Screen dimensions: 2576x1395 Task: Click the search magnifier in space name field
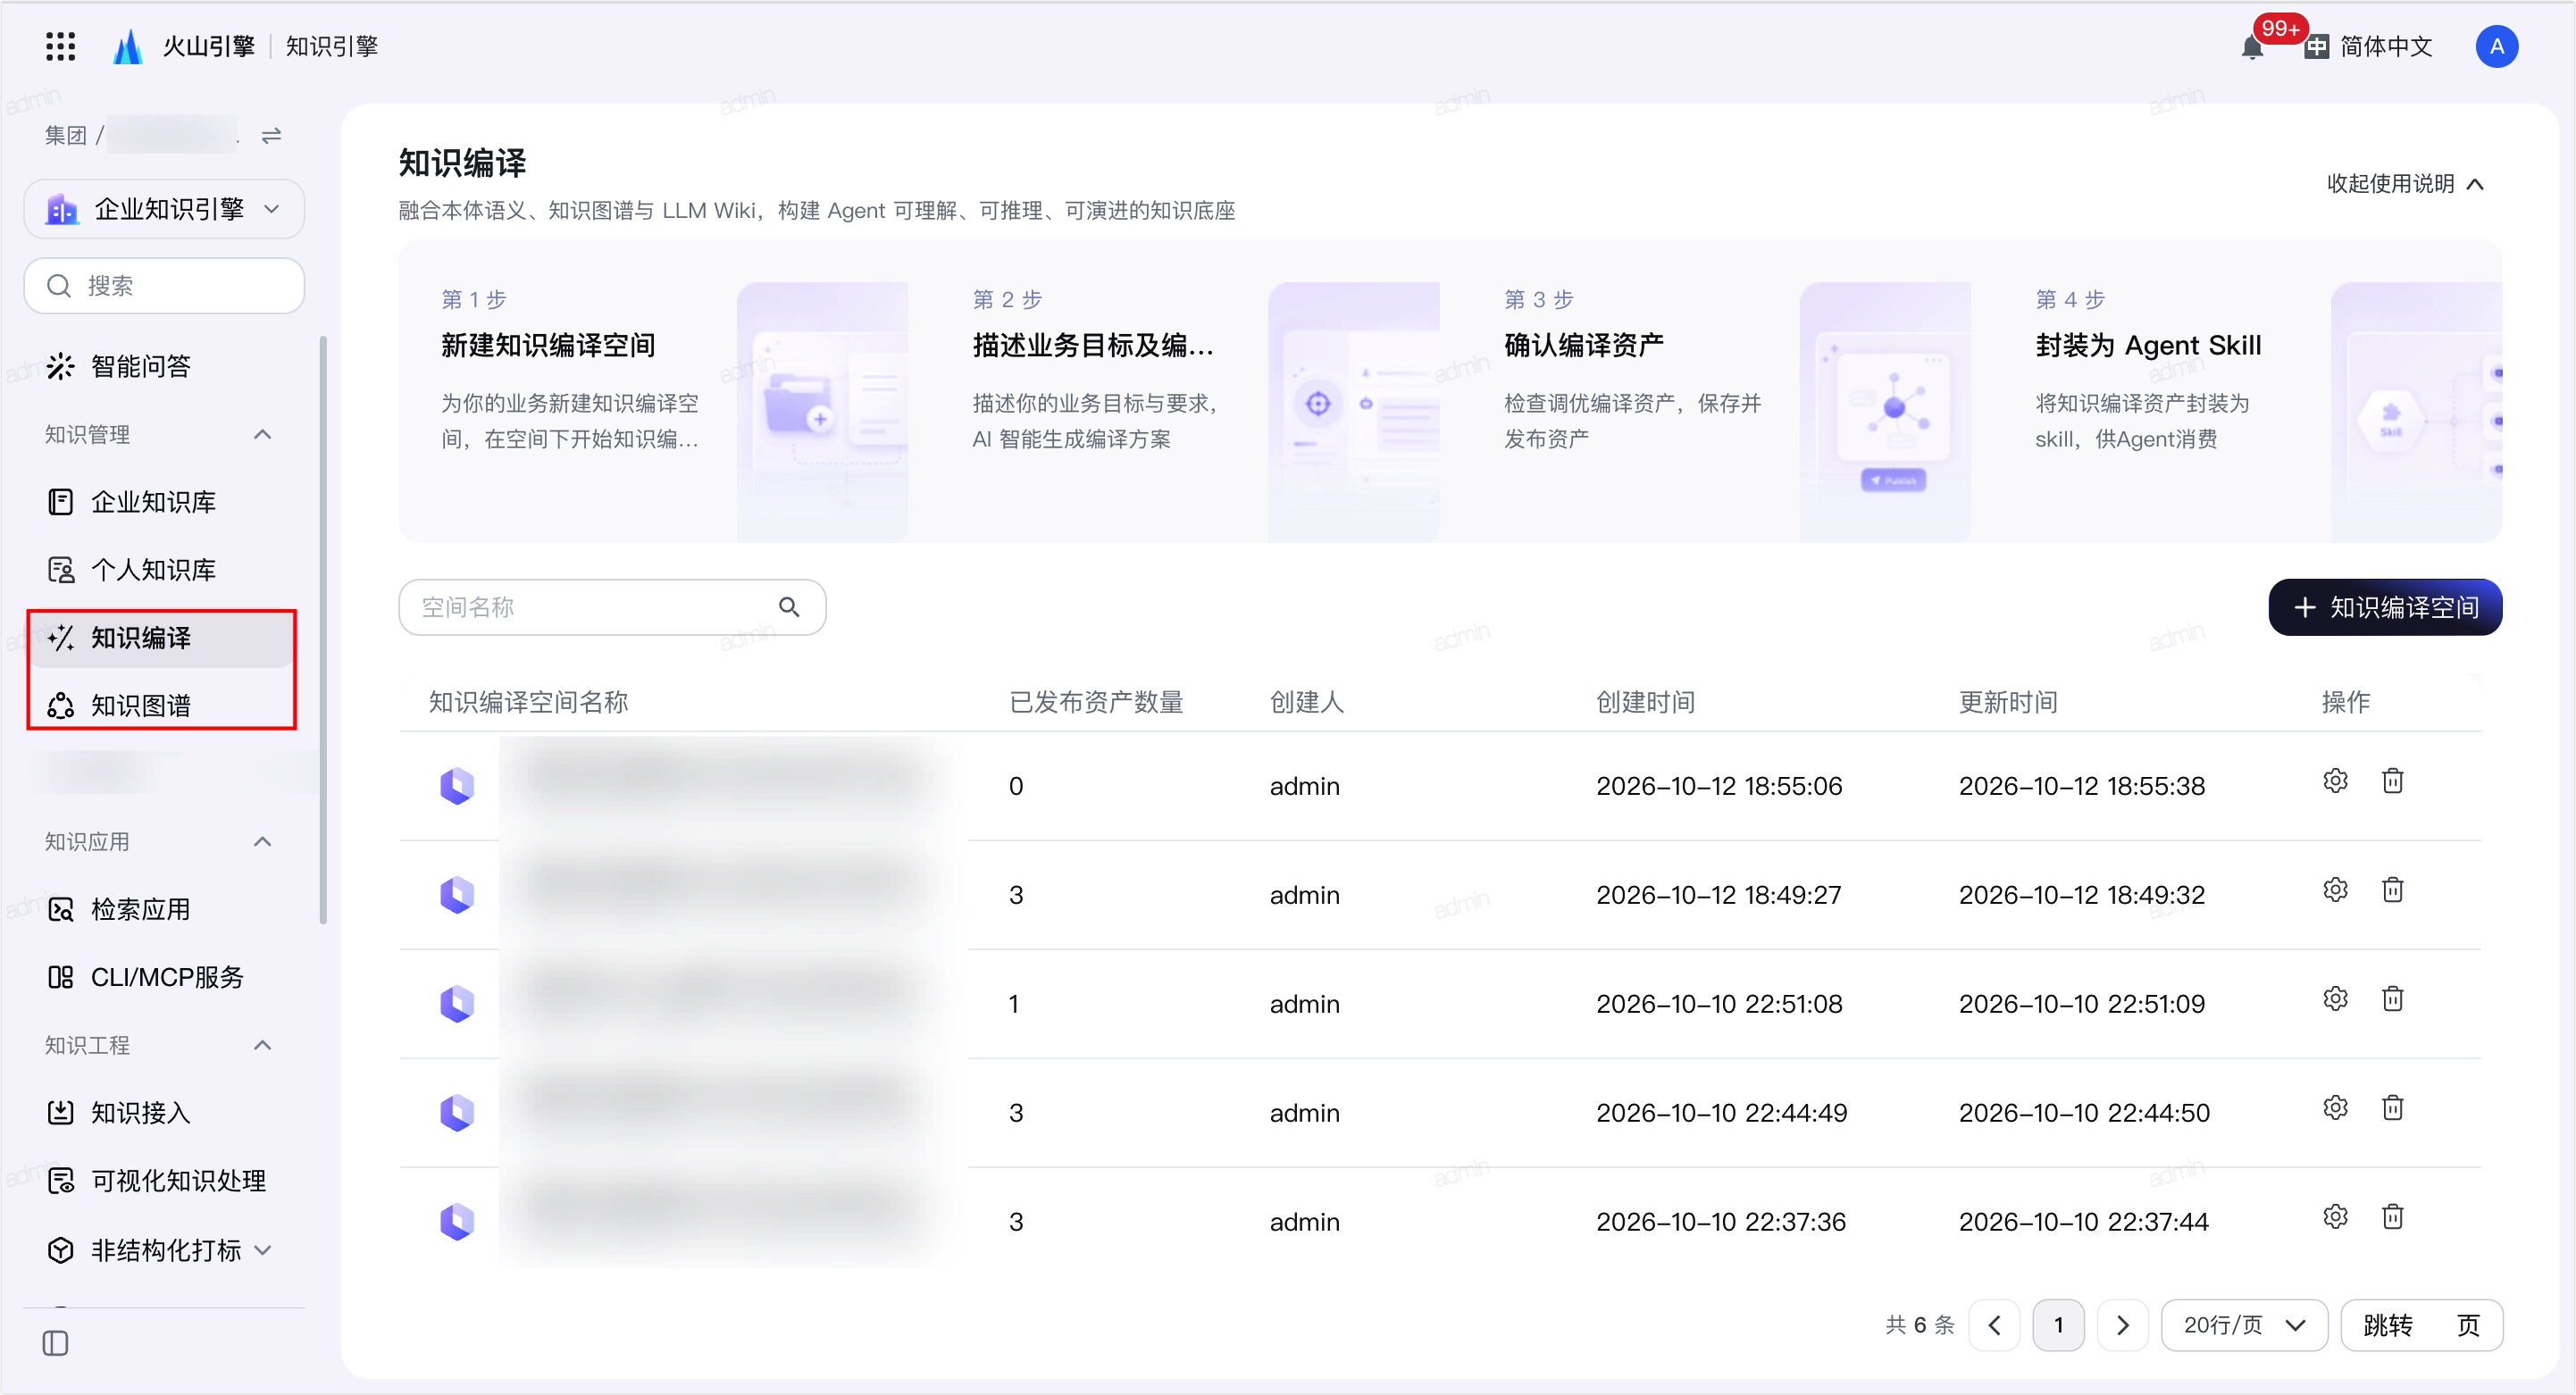(789, 607)
